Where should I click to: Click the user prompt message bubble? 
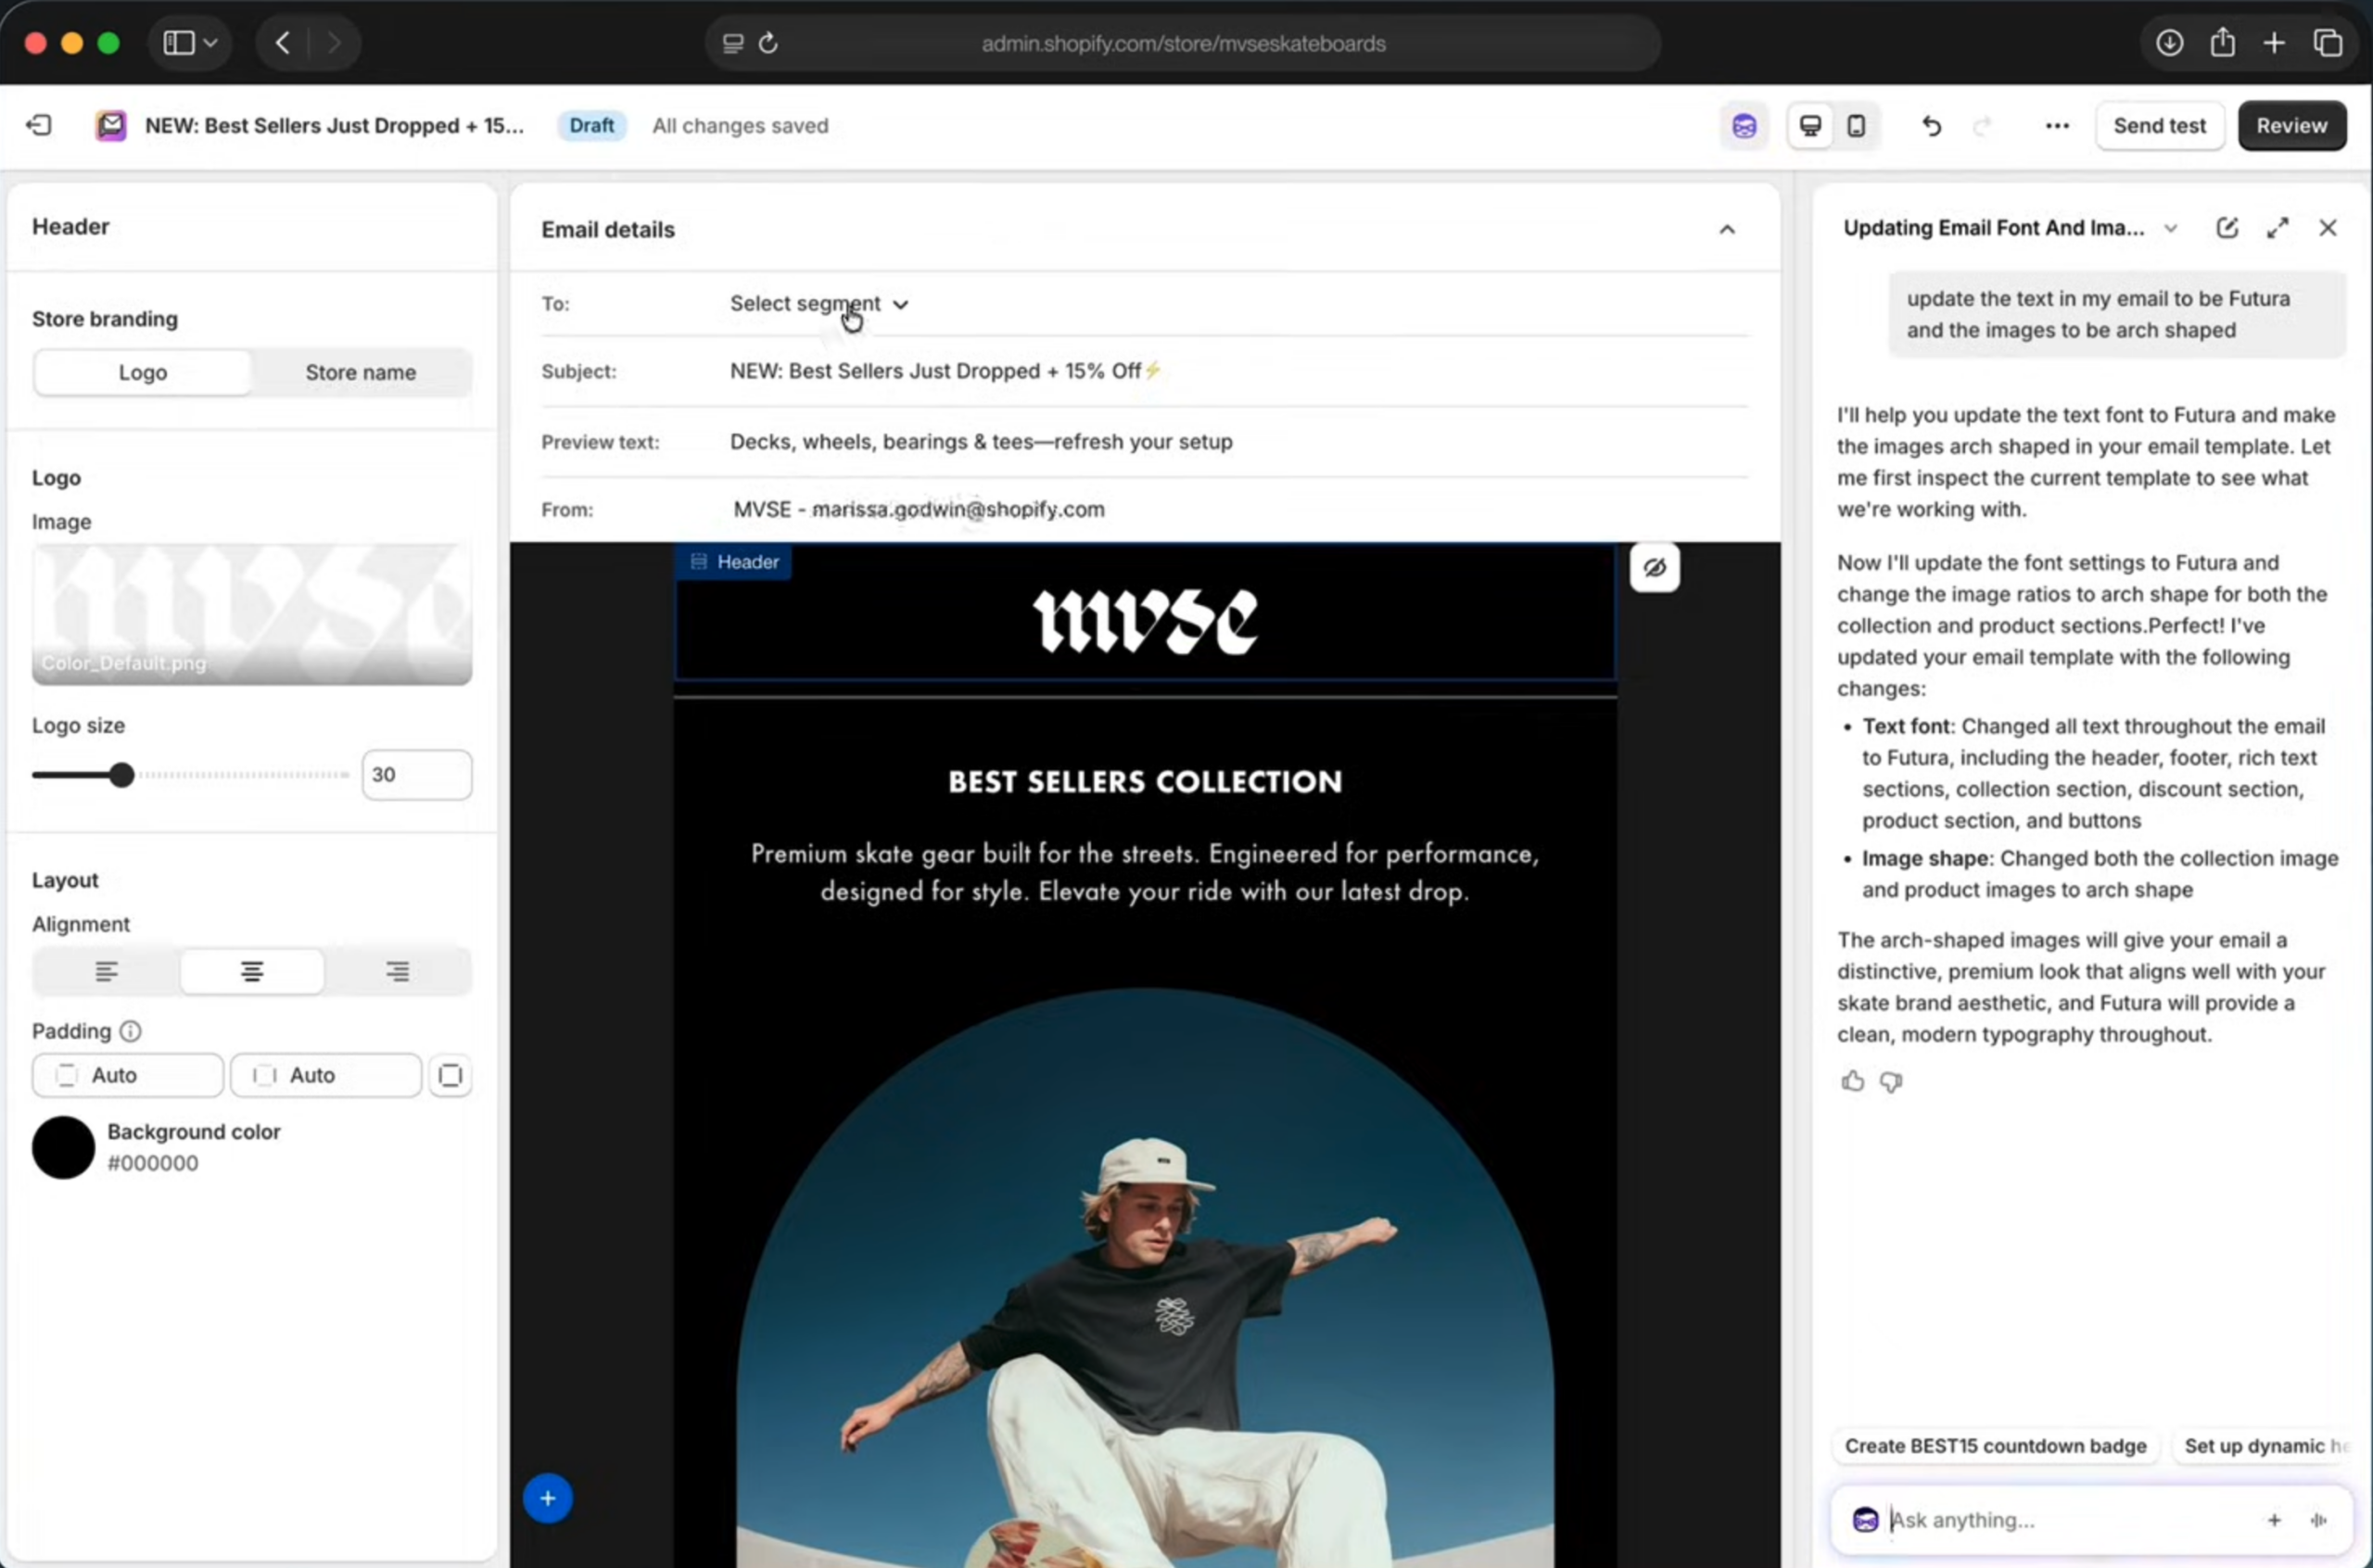[2116, 314]
